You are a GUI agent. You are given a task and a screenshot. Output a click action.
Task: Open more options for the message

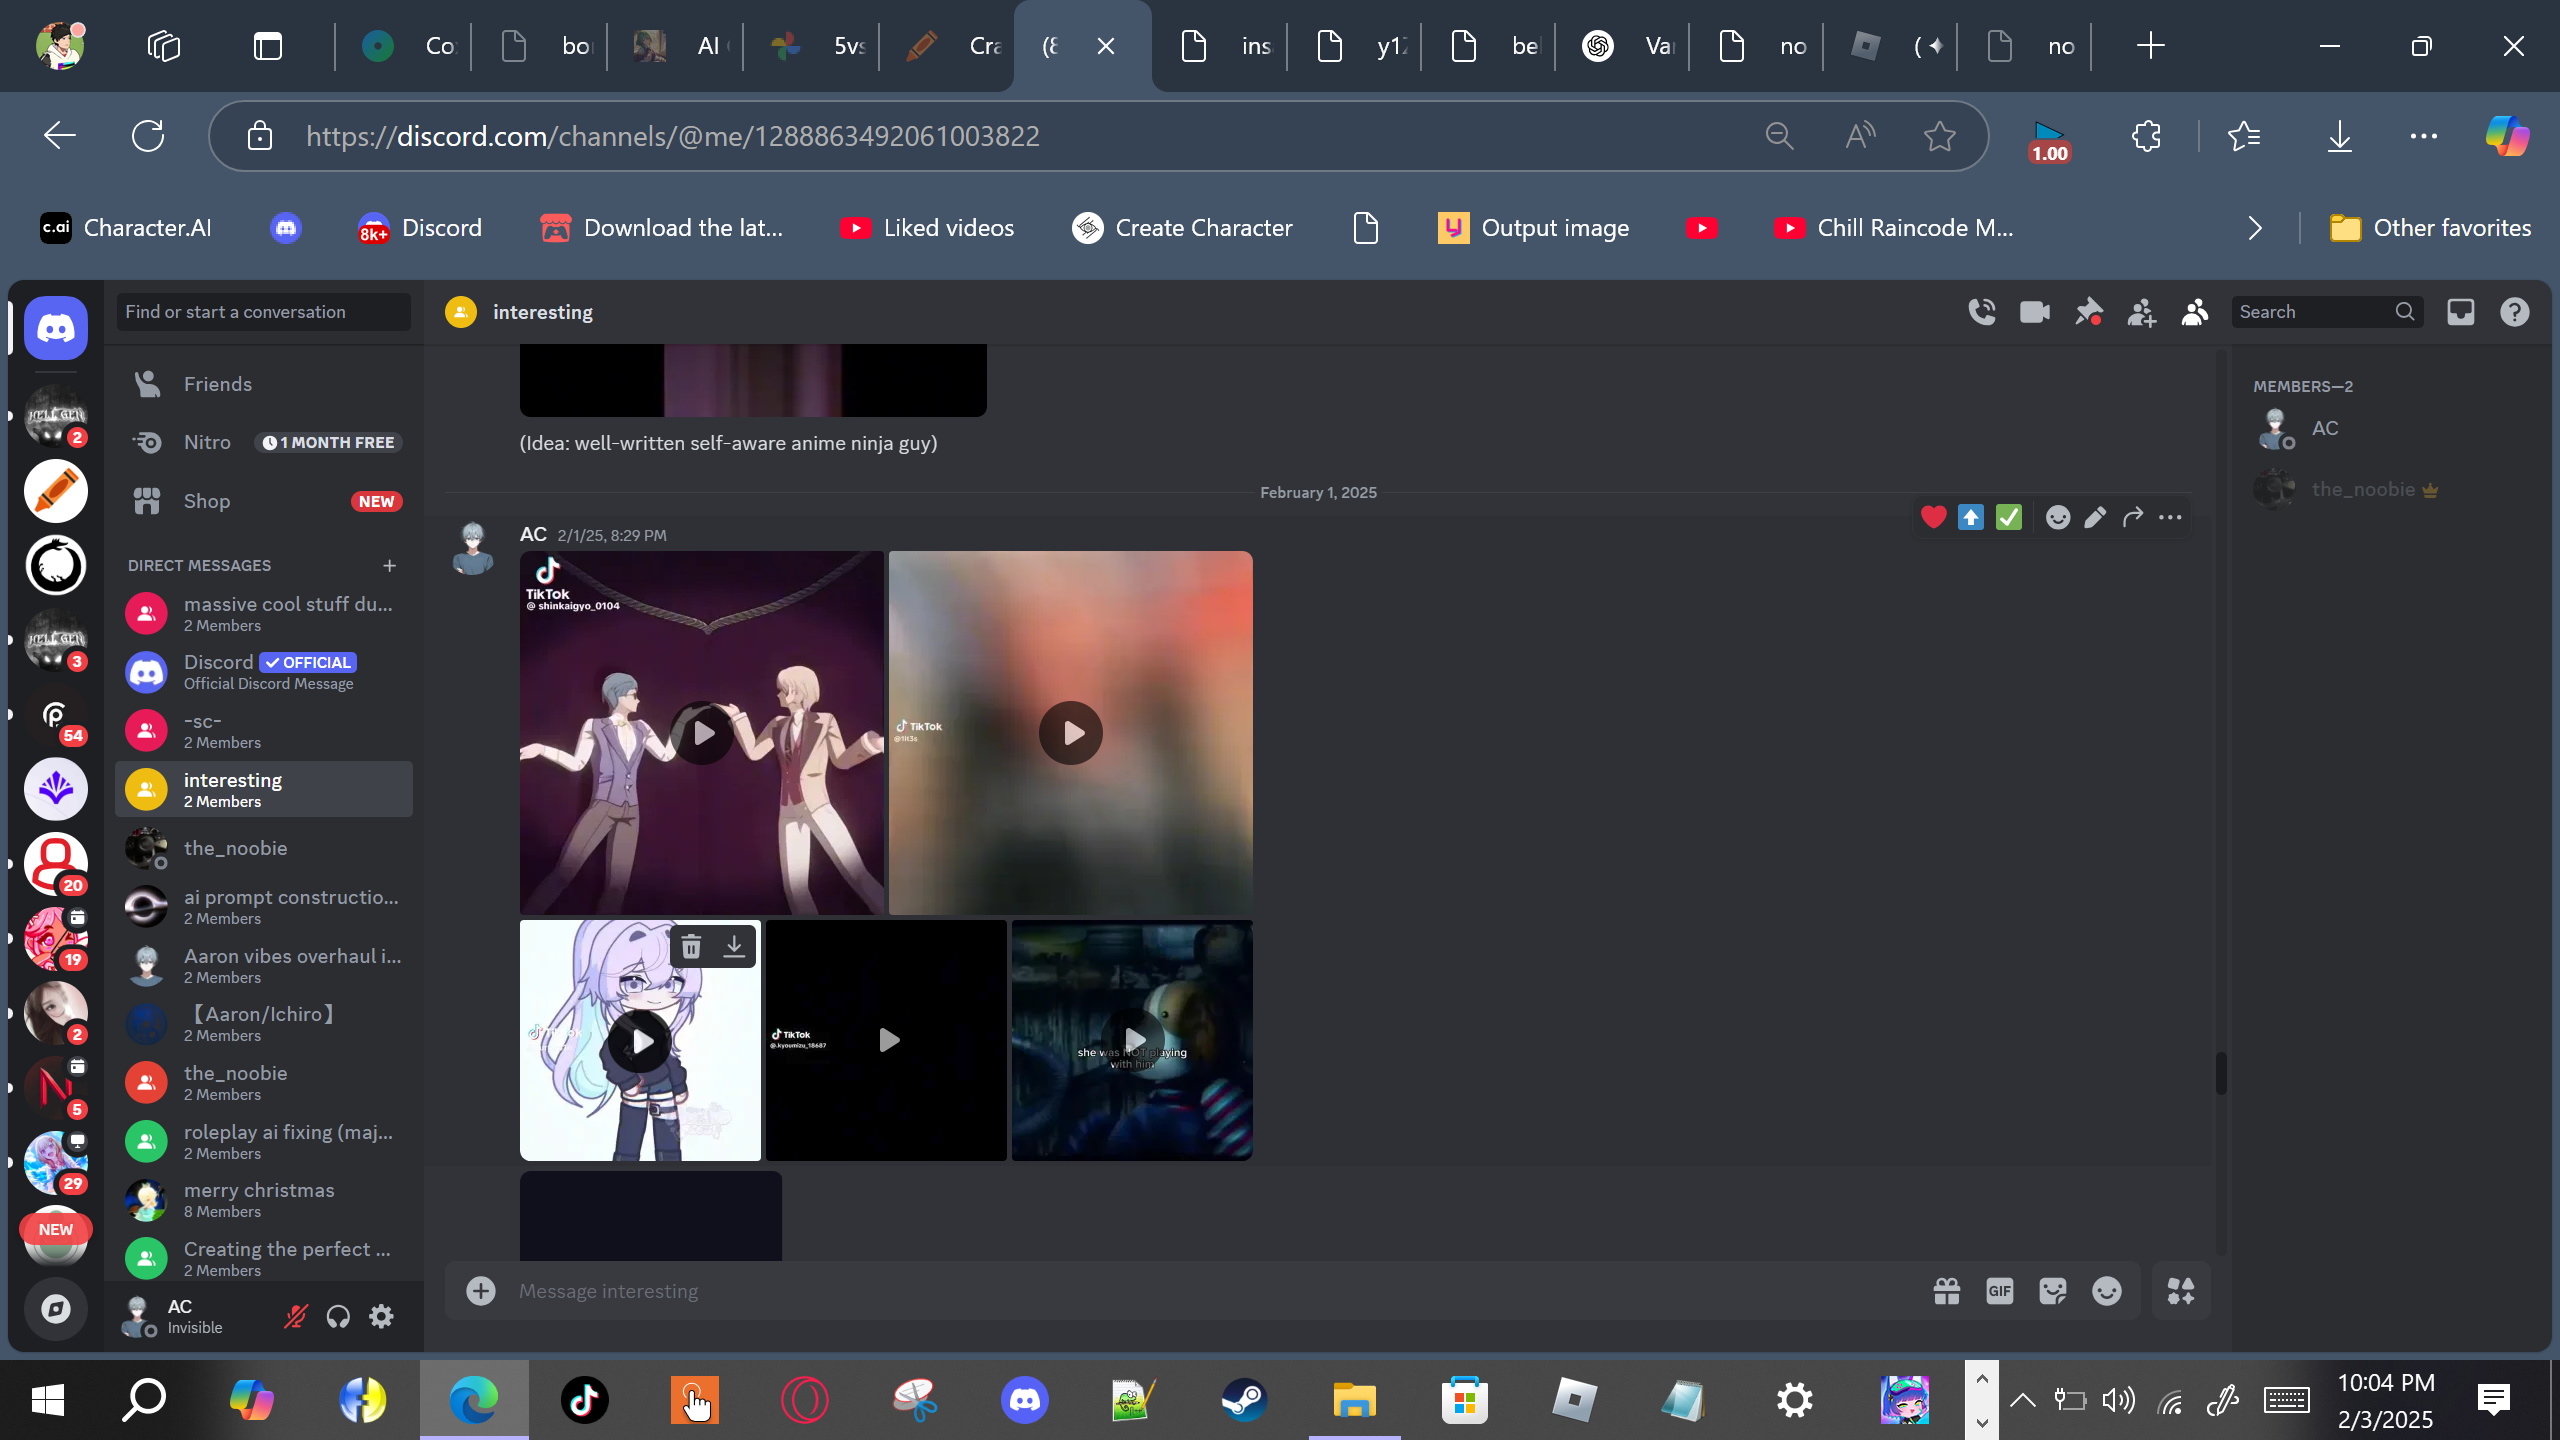pos(2170,517)
